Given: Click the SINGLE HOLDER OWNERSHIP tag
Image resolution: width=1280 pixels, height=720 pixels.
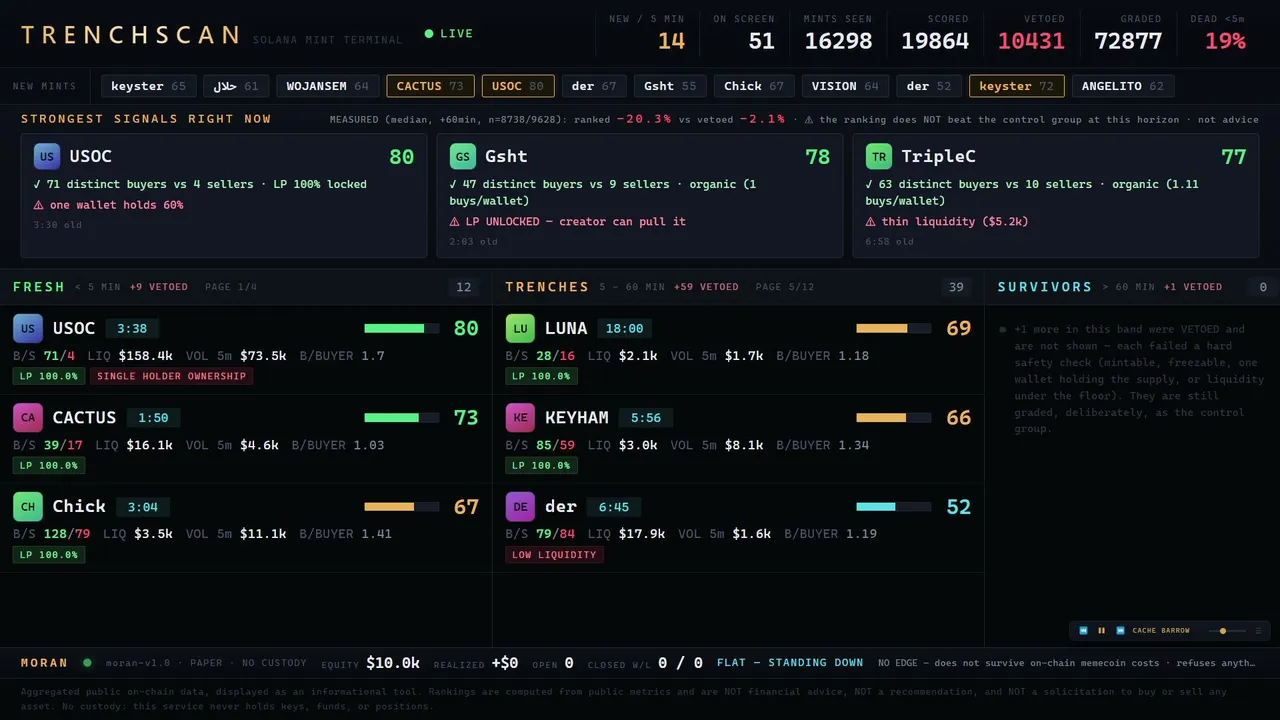Looking at the screenshot, I should pos(171,376).
